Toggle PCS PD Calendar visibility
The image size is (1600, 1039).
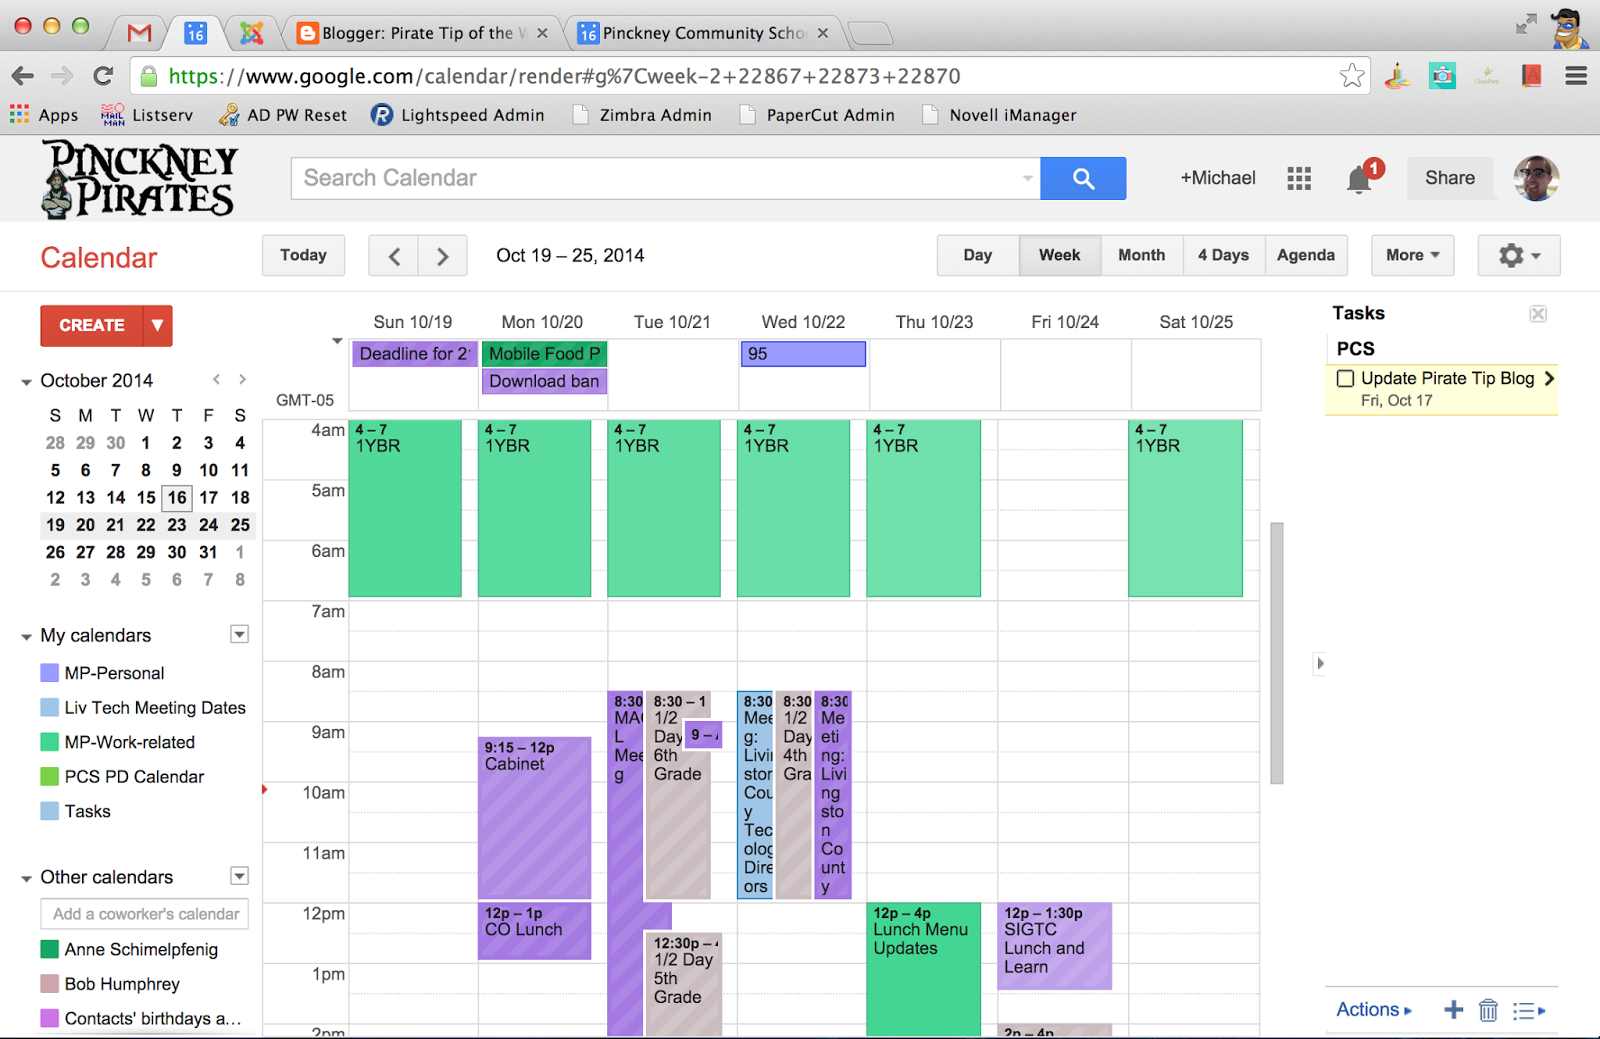click(49, 776)
